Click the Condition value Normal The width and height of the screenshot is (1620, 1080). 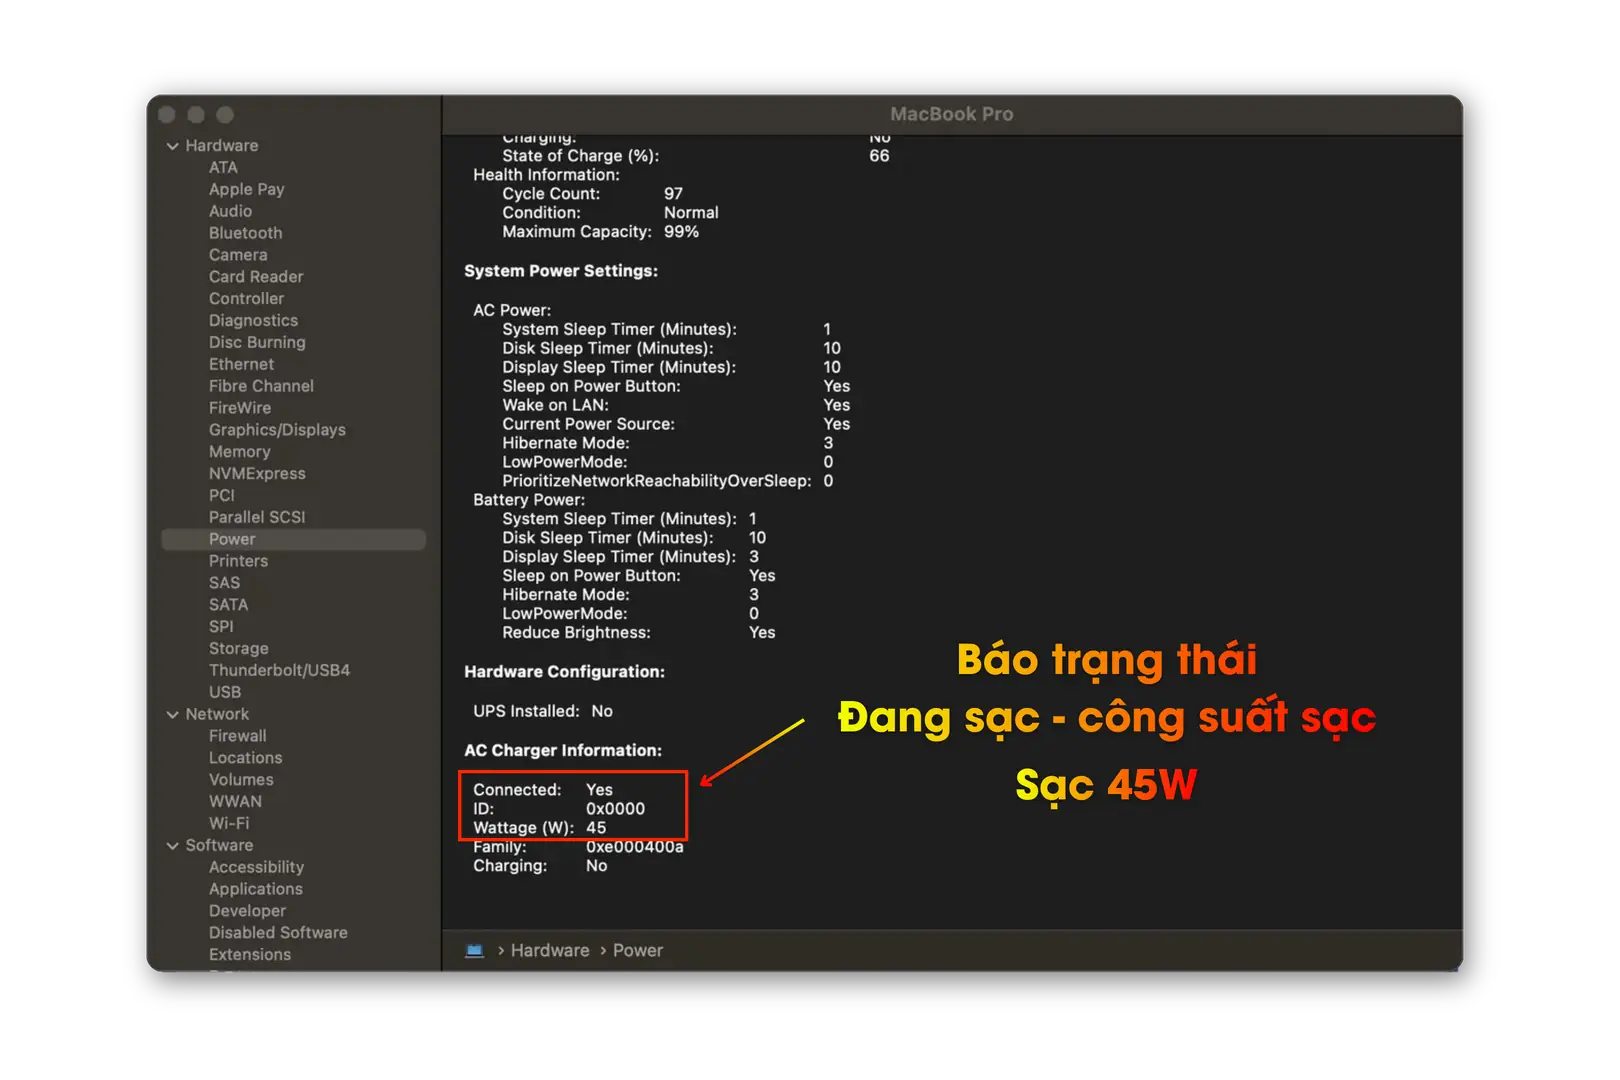691,213
